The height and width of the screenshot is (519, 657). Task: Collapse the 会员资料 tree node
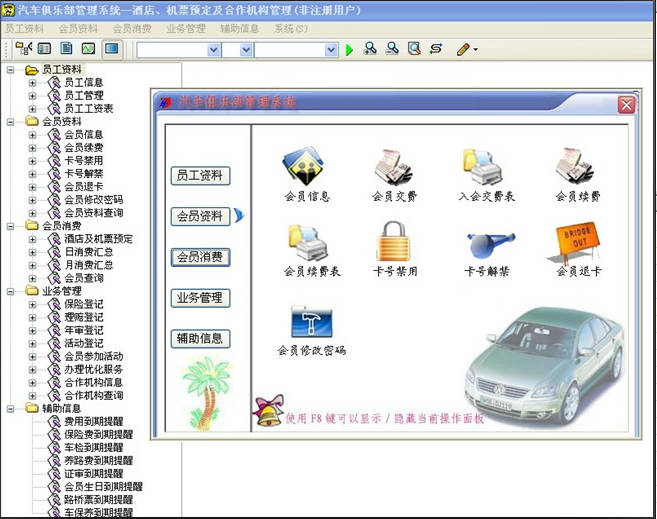(10, 122)
